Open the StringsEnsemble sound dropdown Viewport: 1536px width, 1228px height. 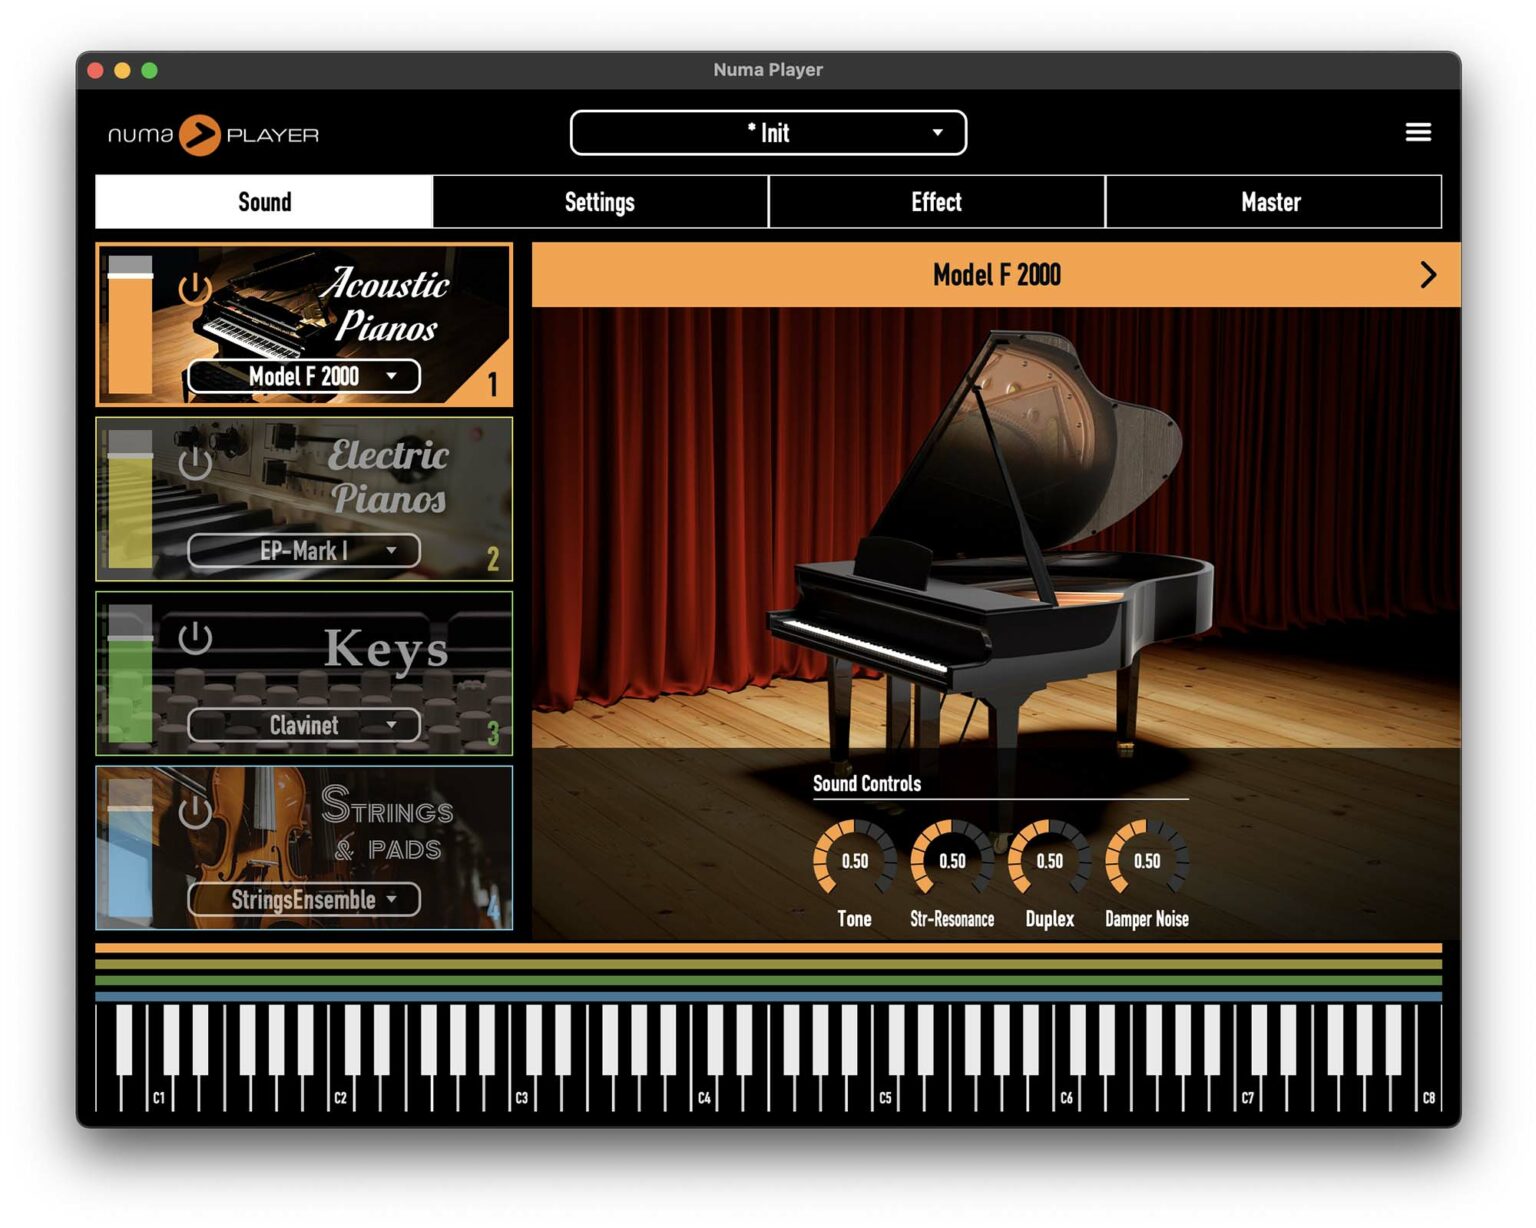click(304, 899)
